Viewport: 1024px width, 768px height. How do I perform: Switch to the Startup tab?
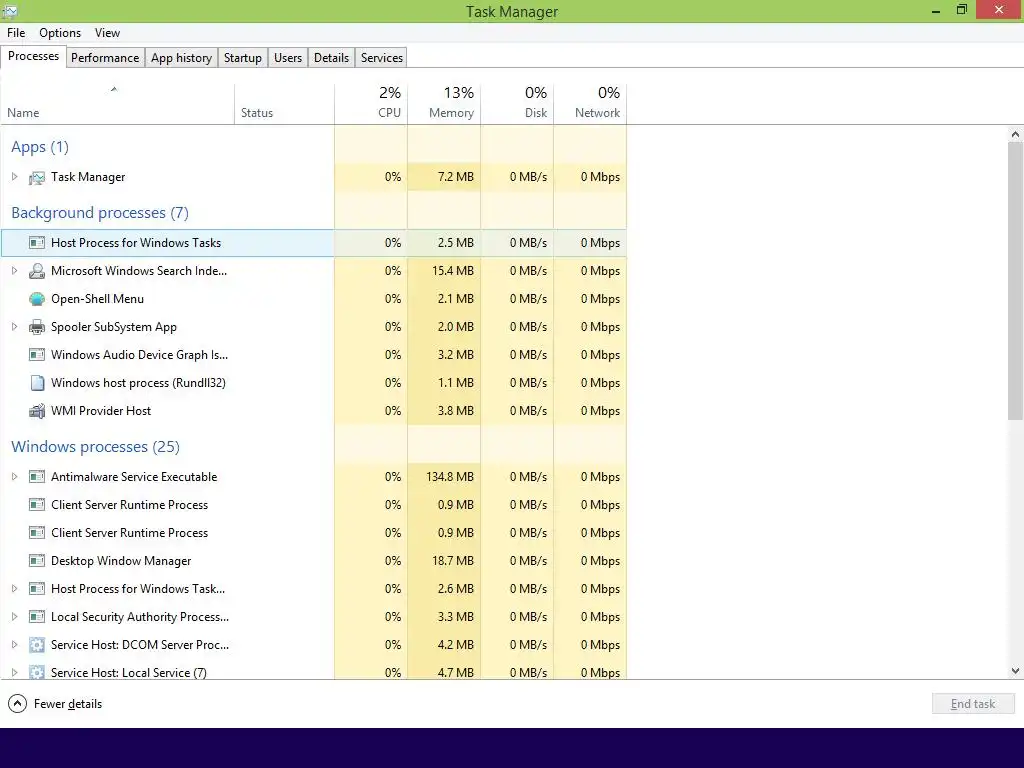[x=243, y=57]
